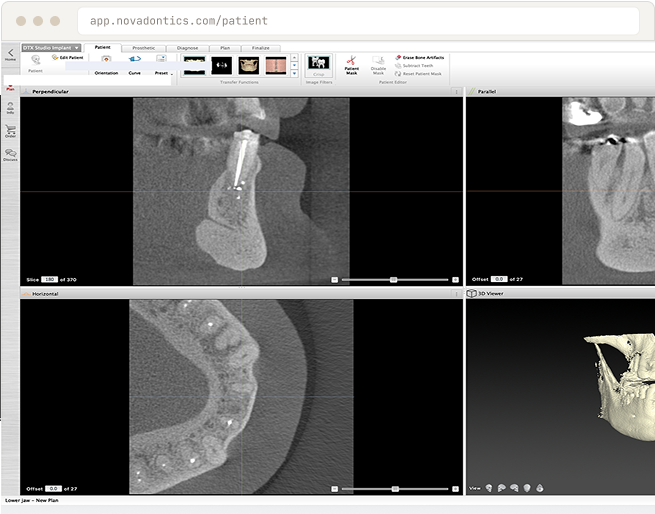
Task: Click the Offset field in Horizontal view
Action: click(53, 489)
